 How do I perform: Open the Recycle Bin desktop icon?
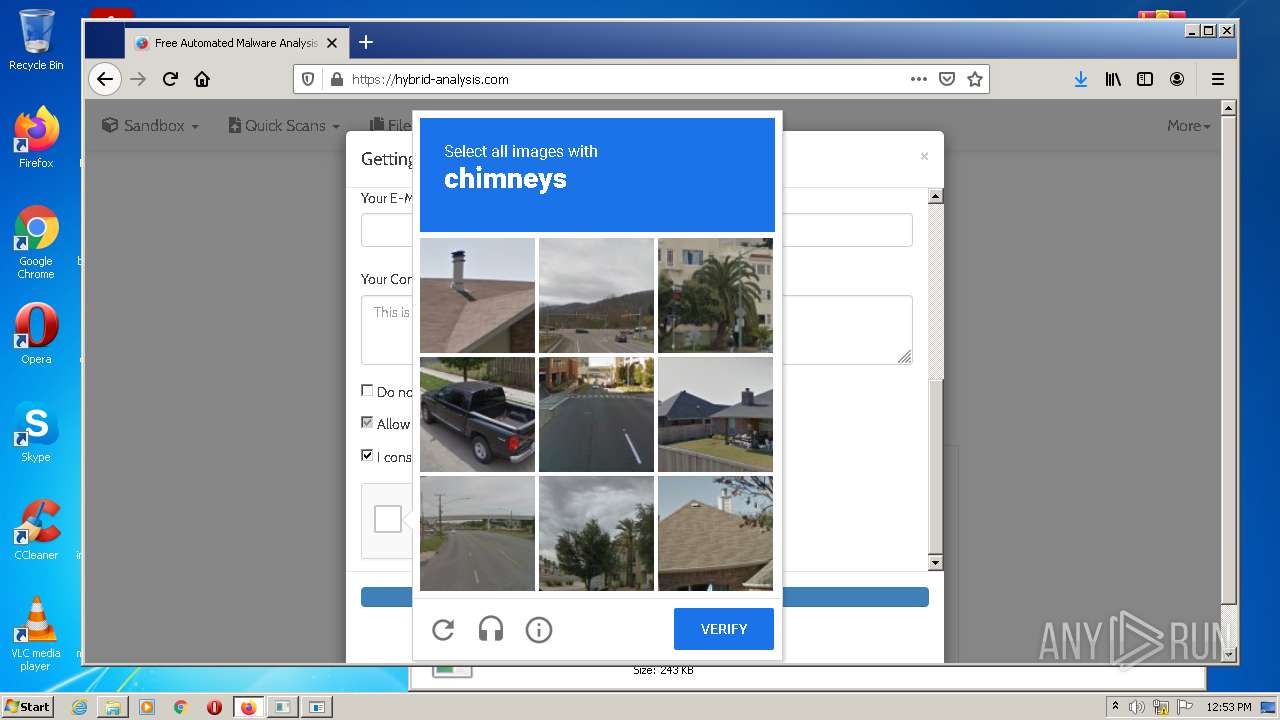36,40
